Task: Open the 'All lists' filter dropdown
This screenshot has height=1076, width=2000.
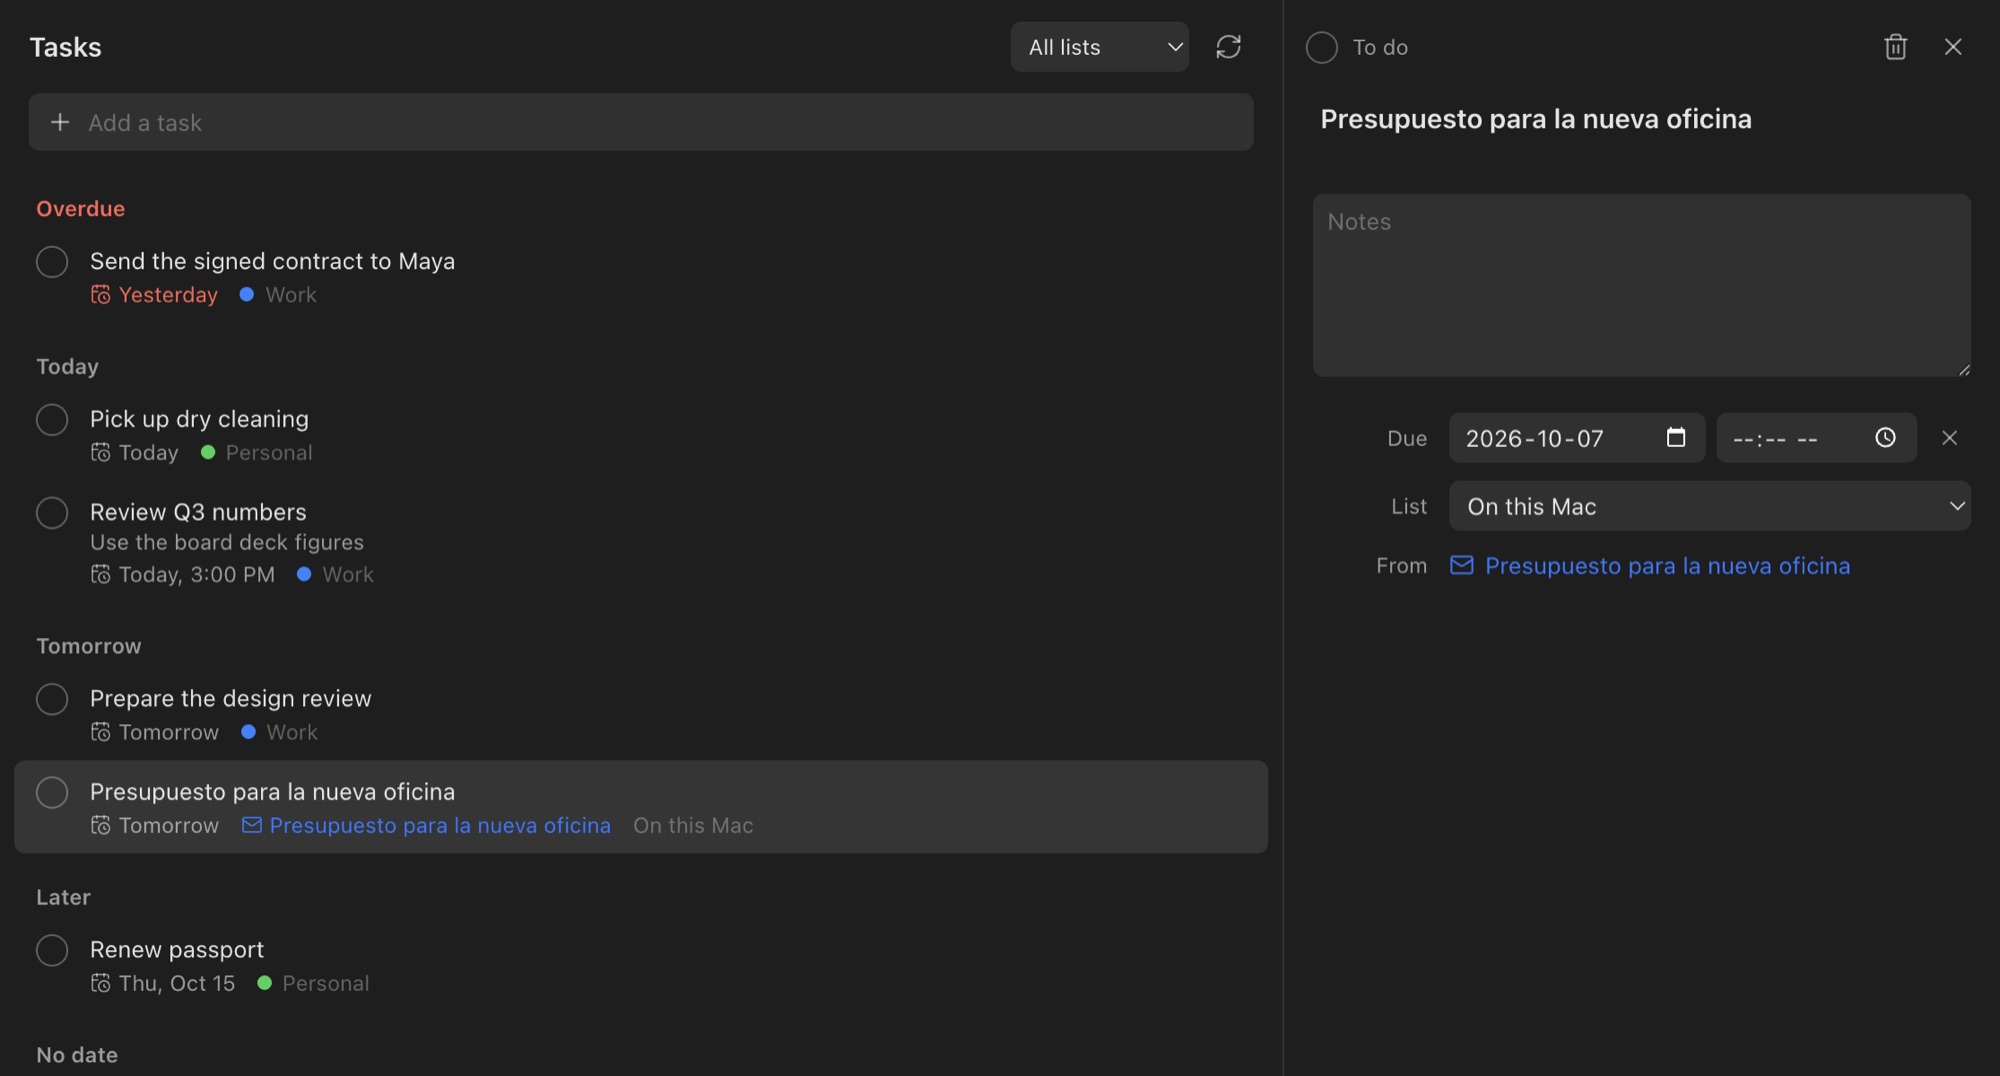Action: click(1099, 47)
